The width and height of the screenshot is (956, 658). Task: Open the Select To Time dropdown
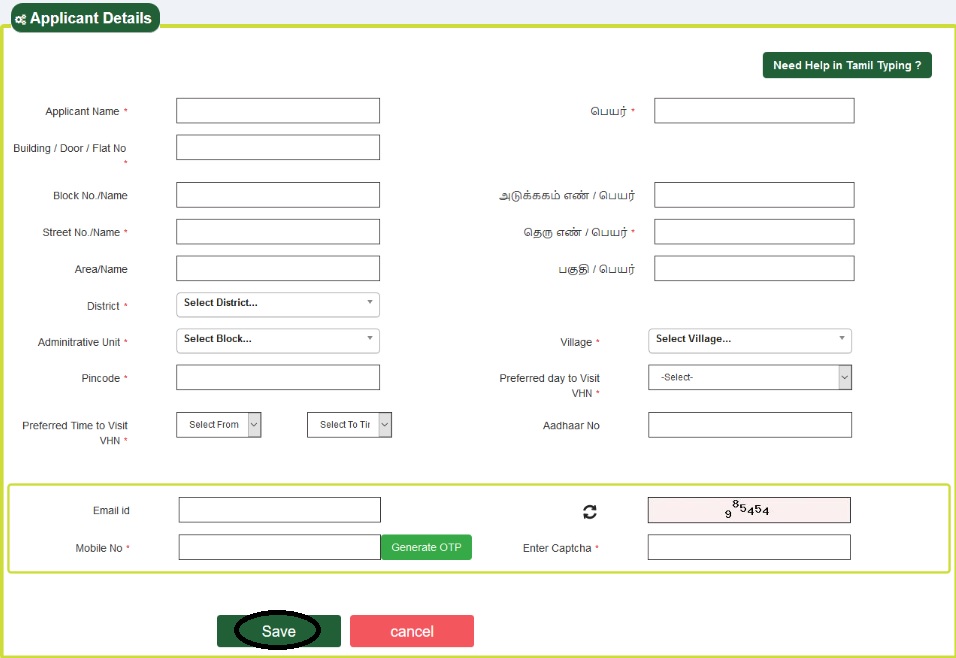[x=349, y=425]
